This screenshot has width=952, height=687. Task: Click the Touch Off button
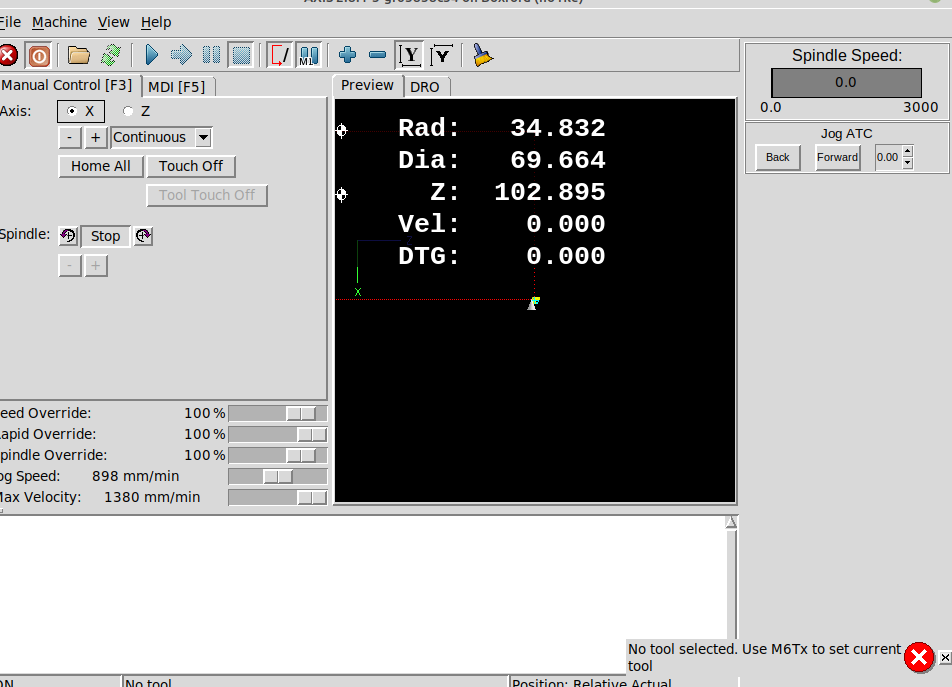[x=191, y=166]
